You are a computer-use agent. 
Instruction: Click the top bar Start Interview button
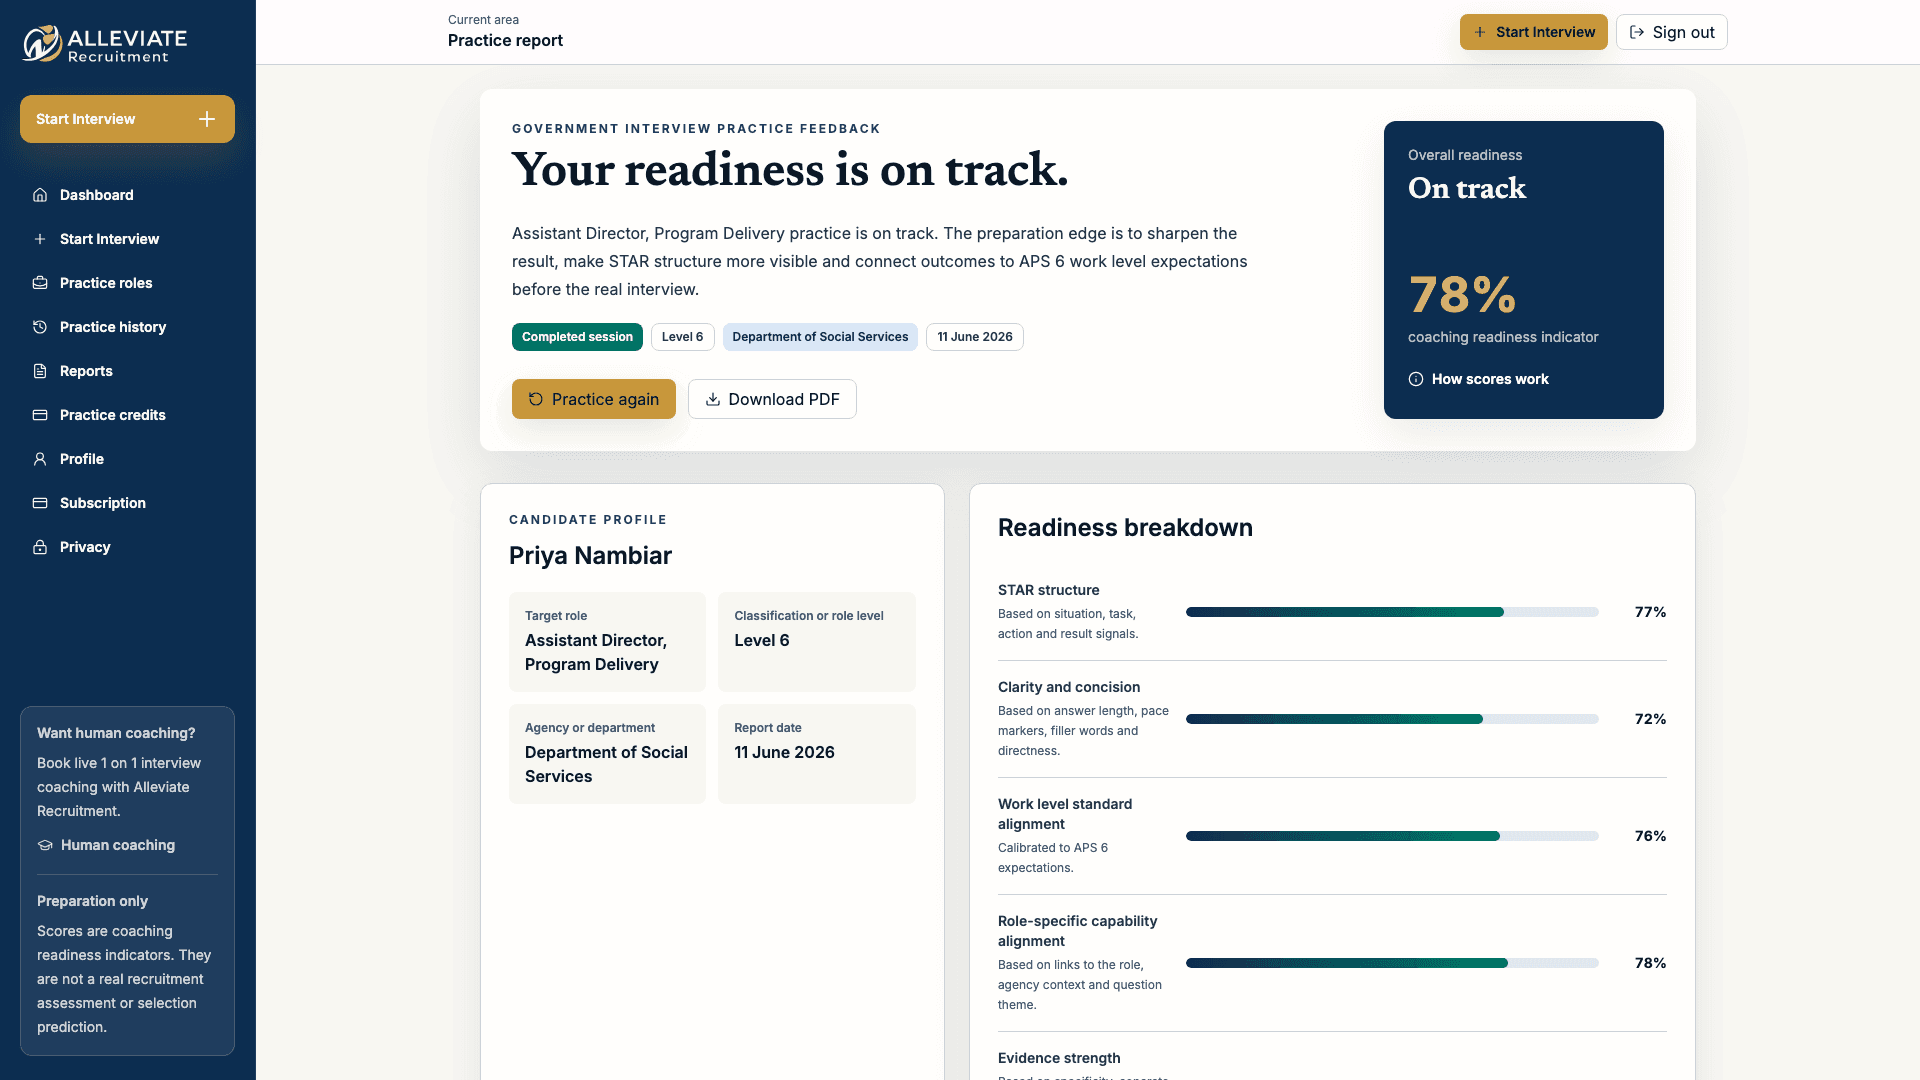(x=1533, y=32)
